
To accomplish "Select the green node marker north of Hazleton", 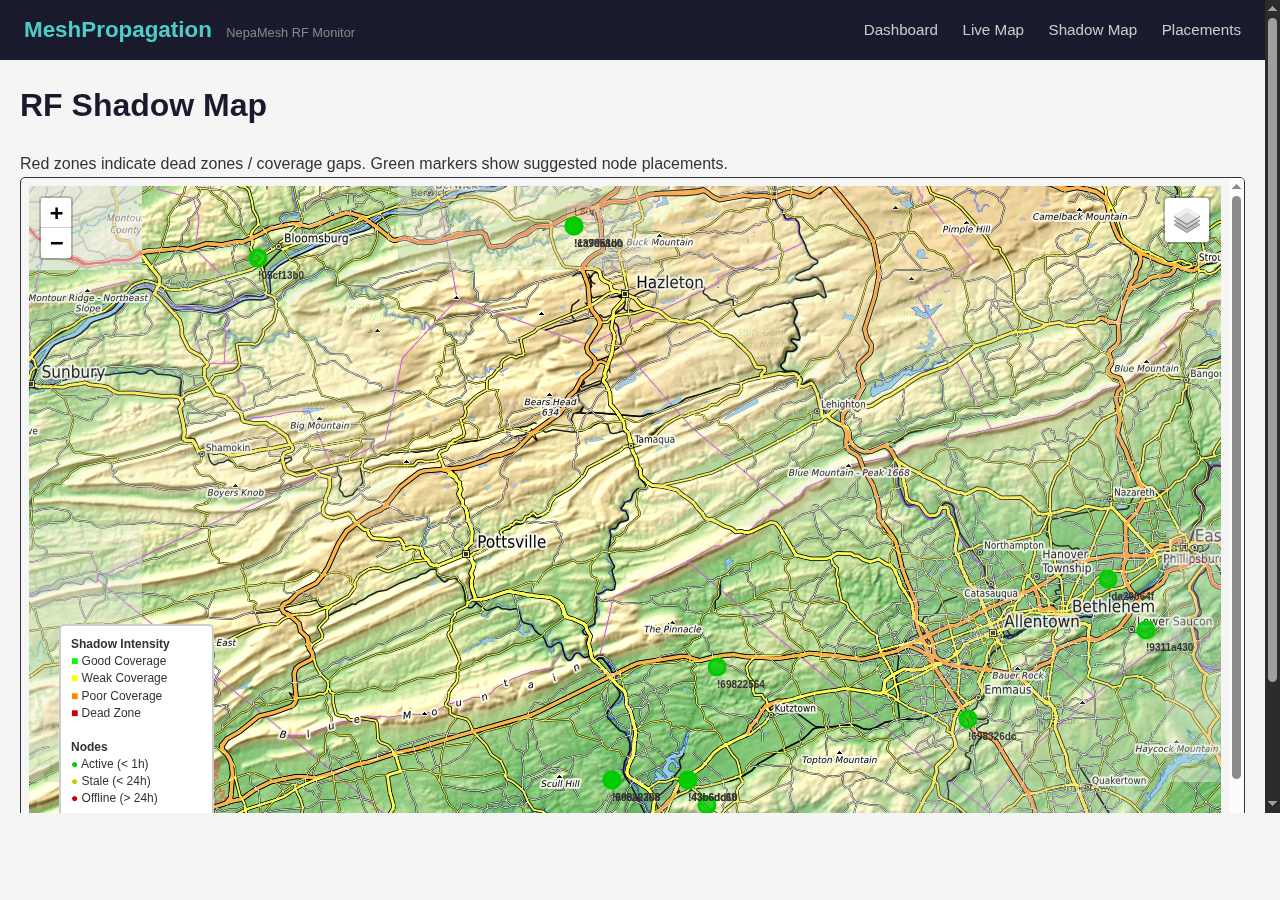I will pyautogui.click(x=574, y=226).
